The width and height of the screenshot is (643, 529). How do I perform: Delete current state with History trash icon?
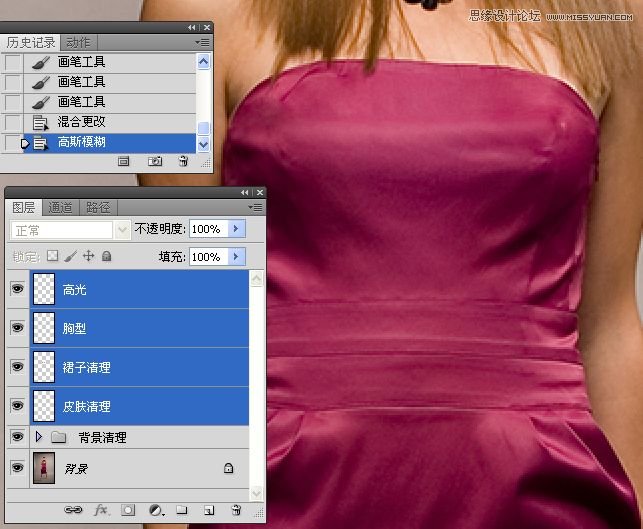[x=183, y=161]
